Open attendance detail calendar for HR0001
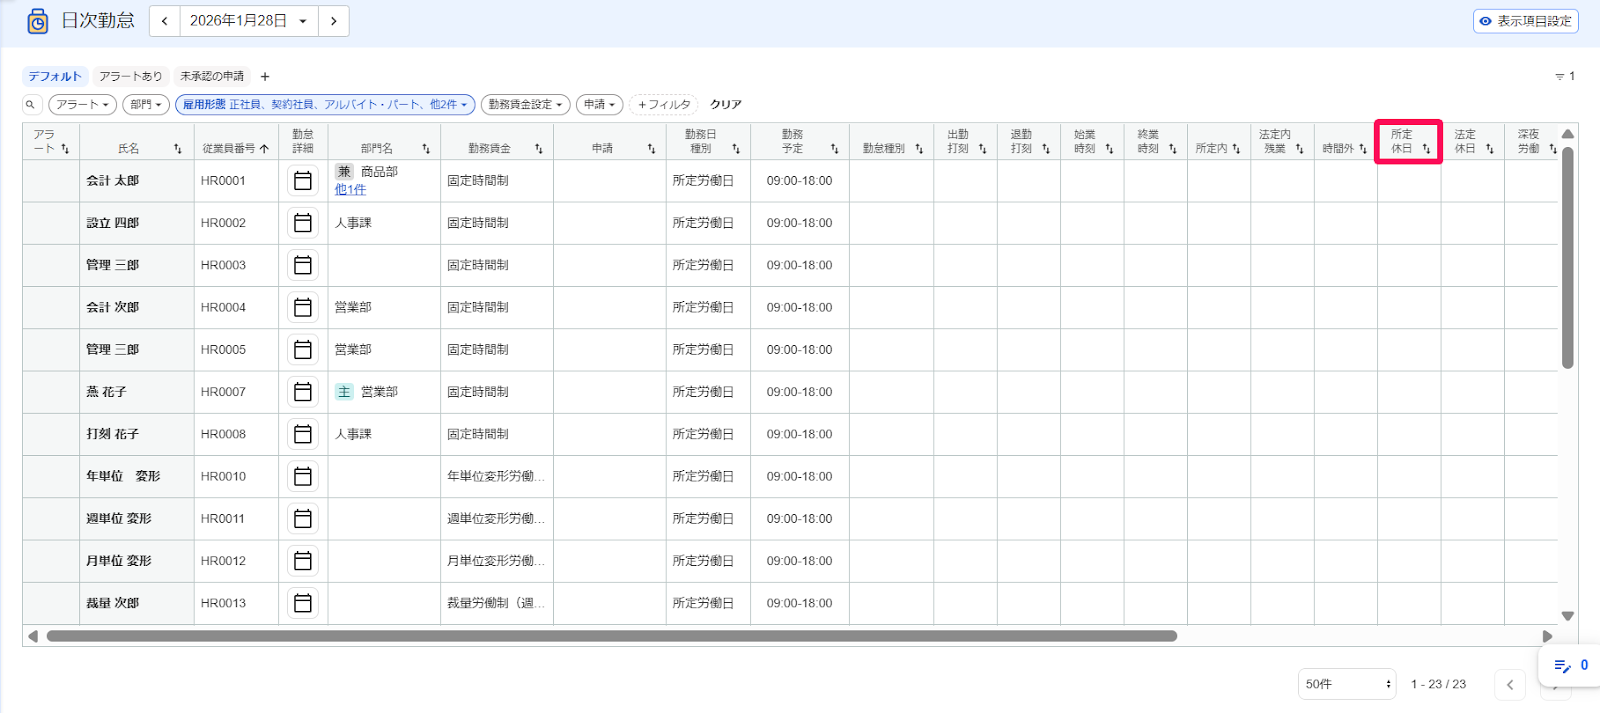1600x713 pixels. tap(303, 181)
